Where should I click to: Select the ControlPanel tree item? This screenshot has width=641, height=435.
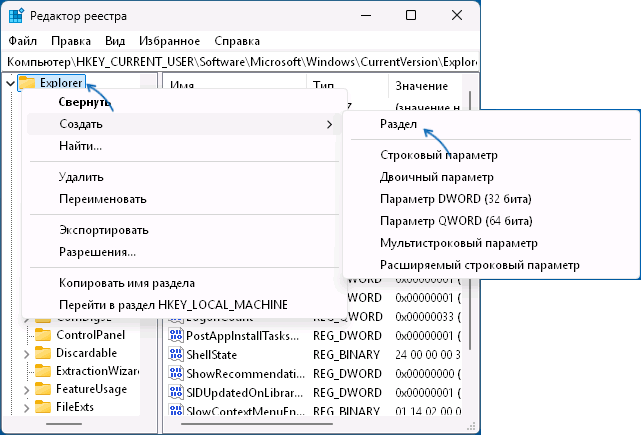[x=90, y=335]
